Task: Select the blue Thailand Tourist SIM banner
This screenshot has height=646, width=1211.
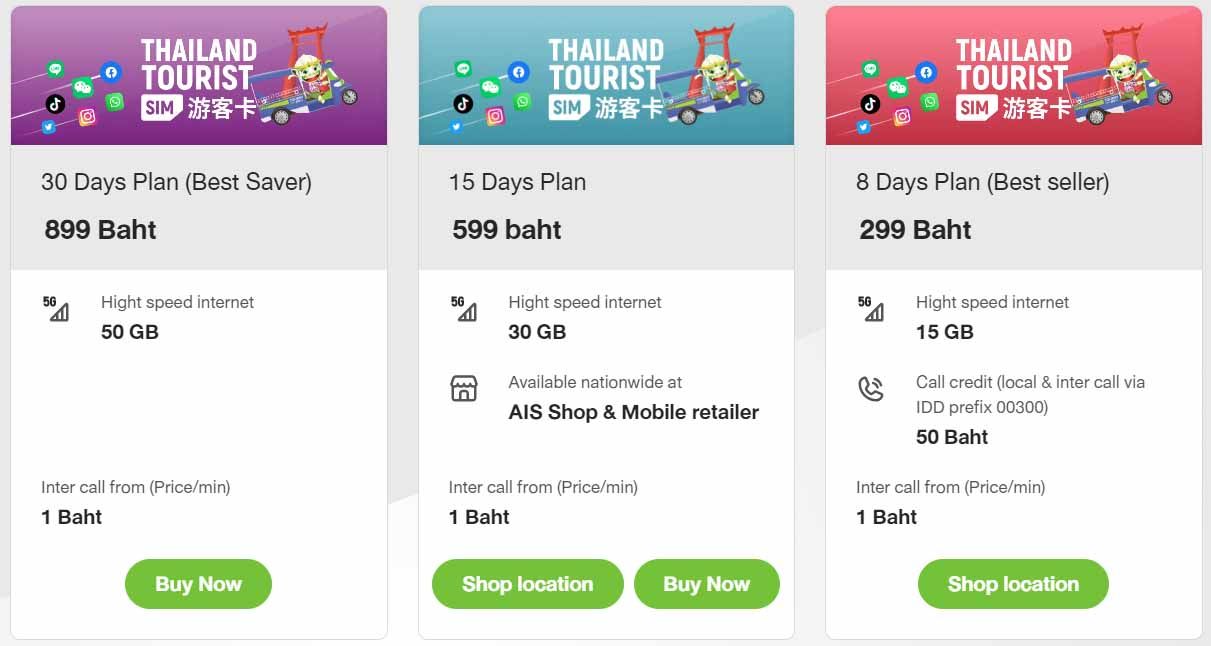Action: [x=606, y=76]
